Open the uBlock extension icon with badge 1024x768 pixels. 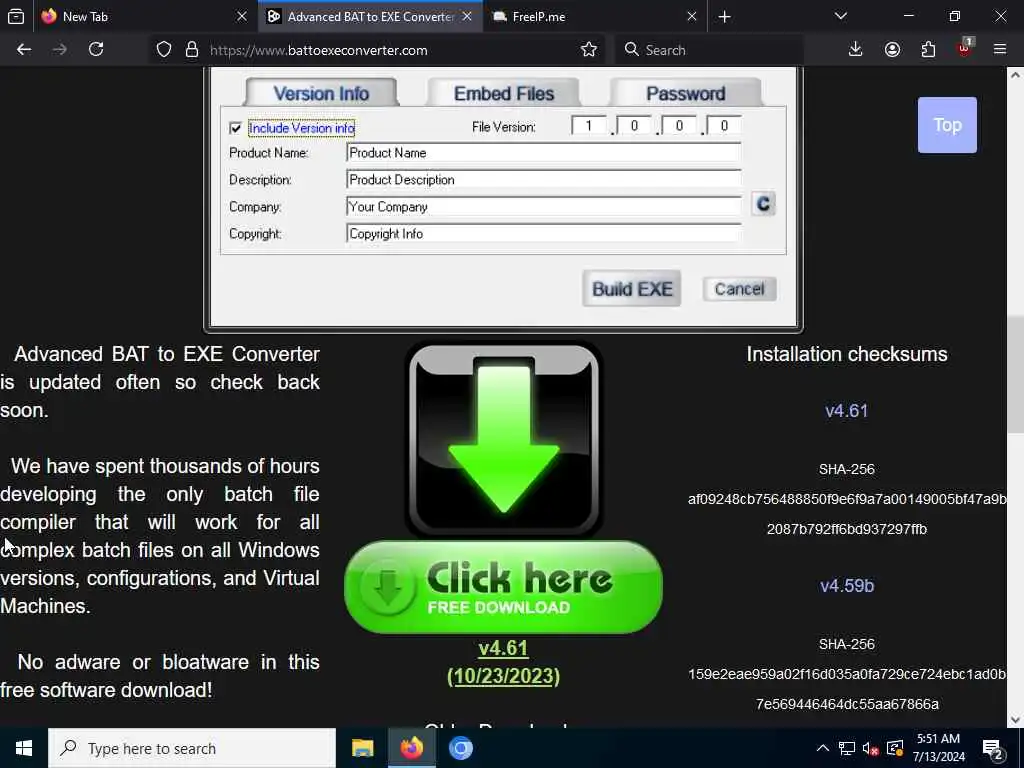click(965, 48)
